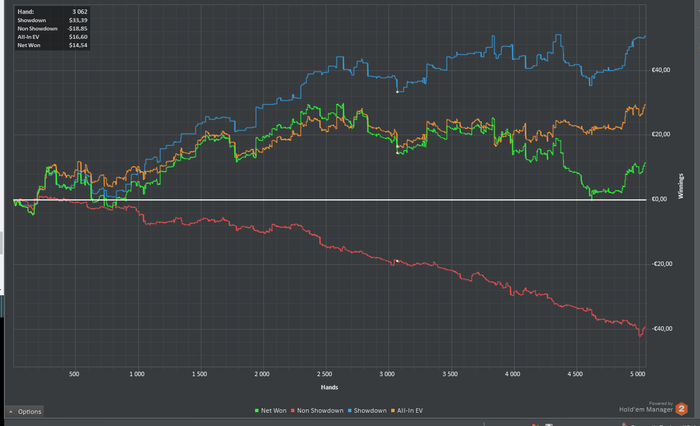Select the Non Showdown -$18,85 value

(77, 29)
